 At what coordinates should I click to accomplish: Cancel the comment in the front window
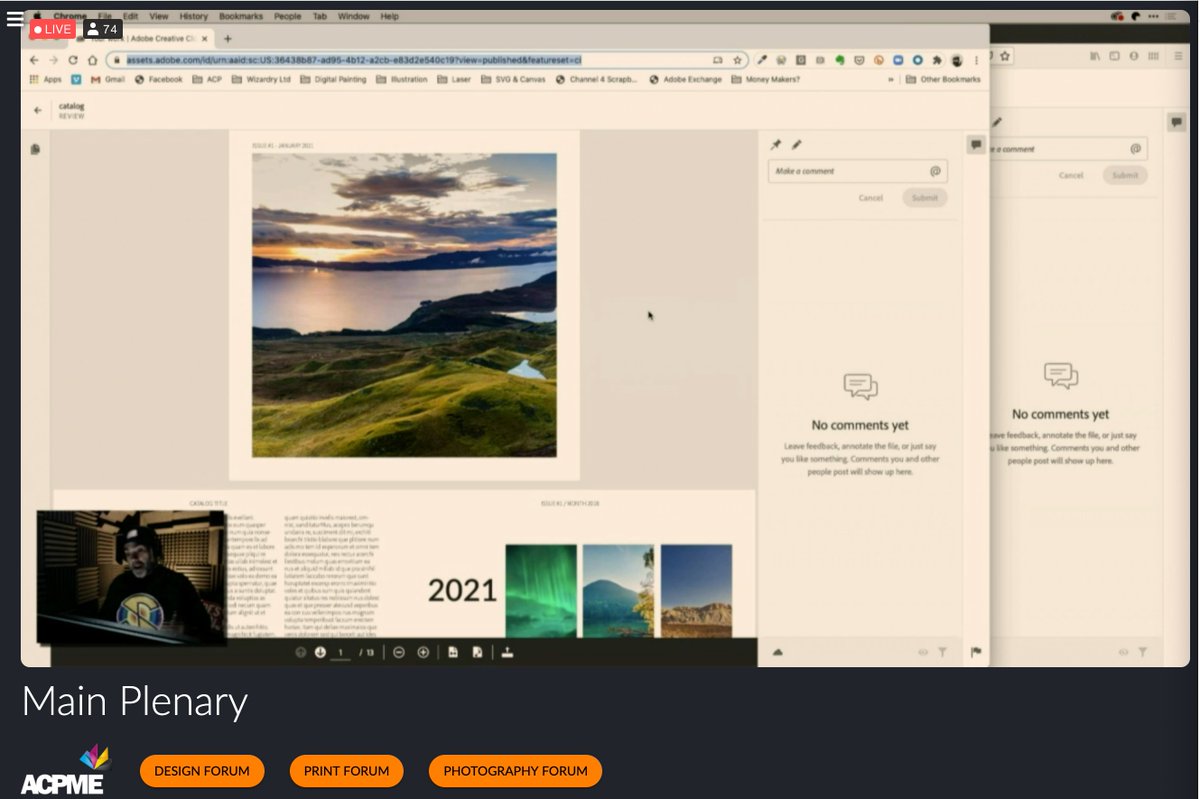871,198
